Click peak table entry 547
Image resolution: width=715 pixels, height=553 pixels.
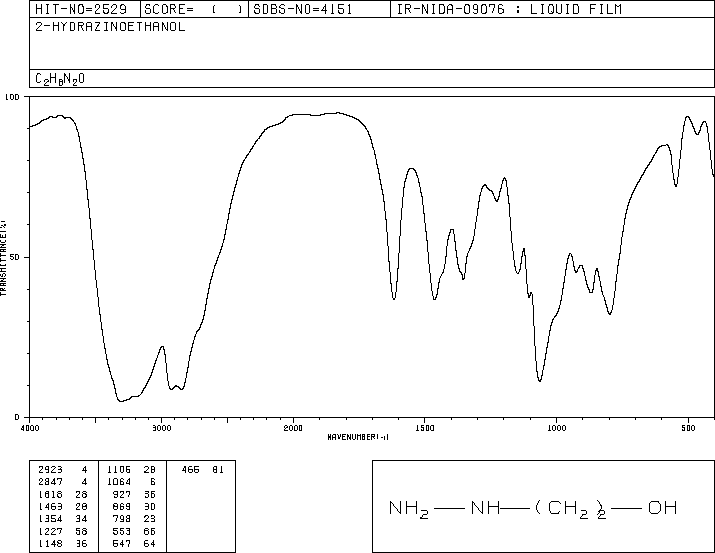click(x=122, y=544)
